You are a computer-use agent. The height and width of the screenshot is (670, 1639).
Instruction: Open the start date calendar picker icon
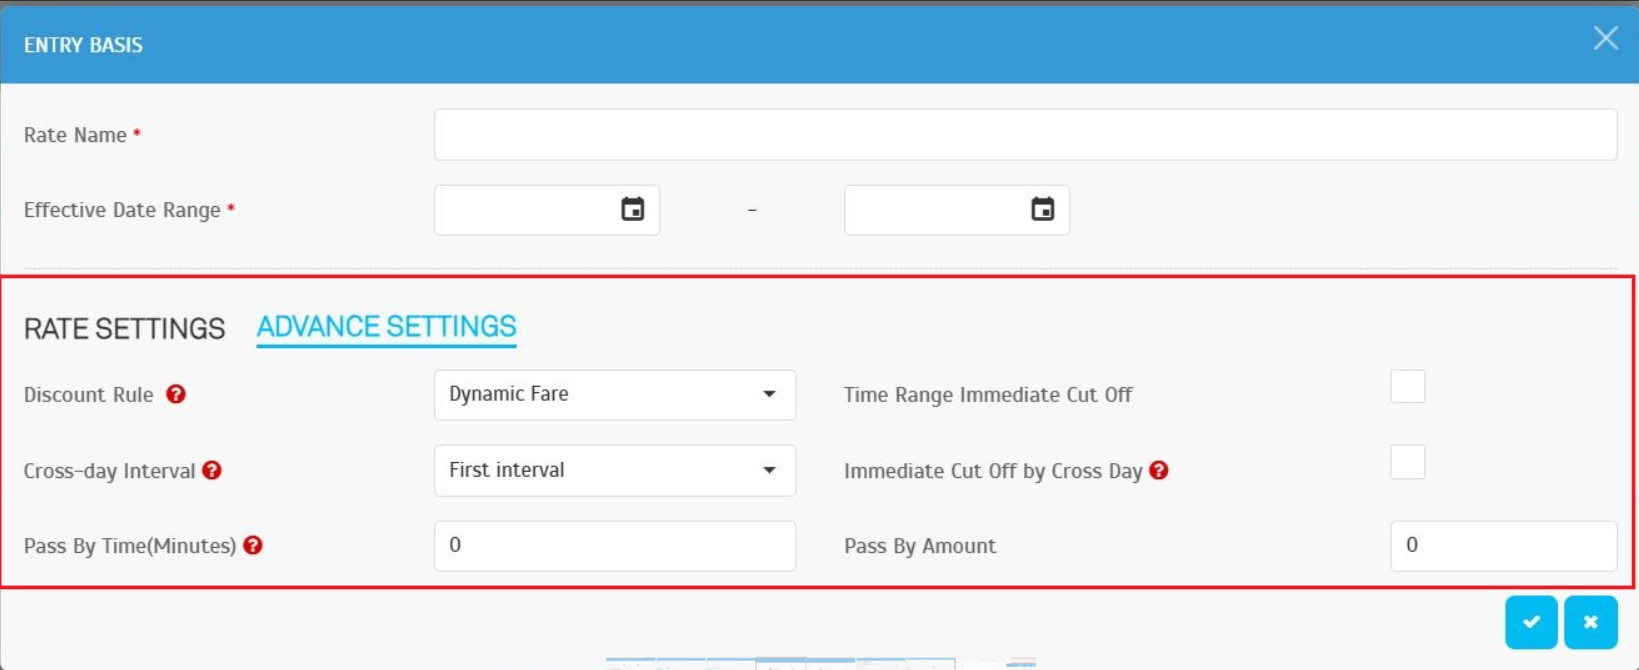(x=632, y=209)
